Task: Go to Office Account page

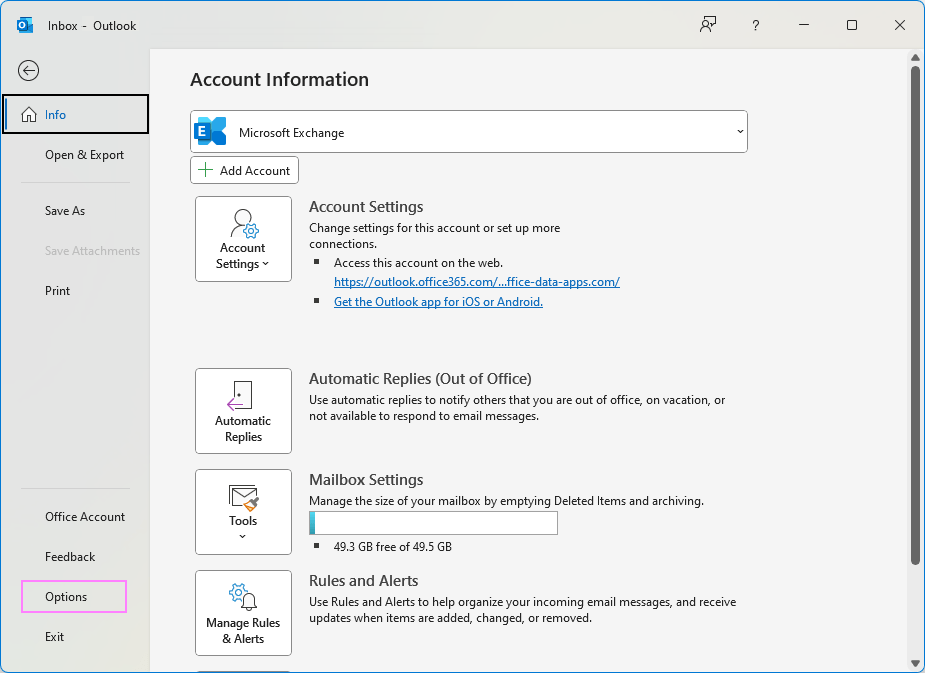Action: click(x=85, y=517)
